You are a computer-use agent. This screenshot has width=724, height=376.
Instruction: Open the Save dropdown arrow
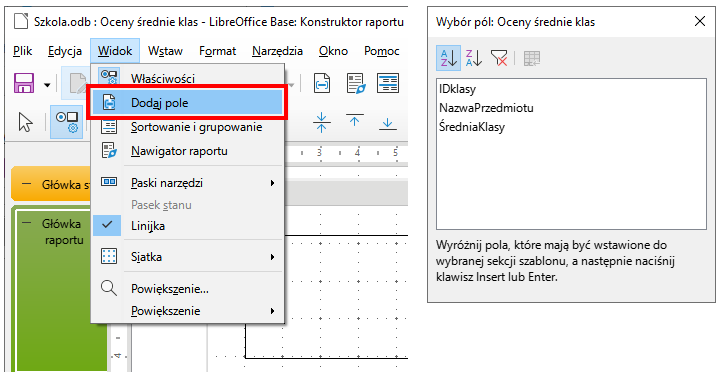click(47, 85)
